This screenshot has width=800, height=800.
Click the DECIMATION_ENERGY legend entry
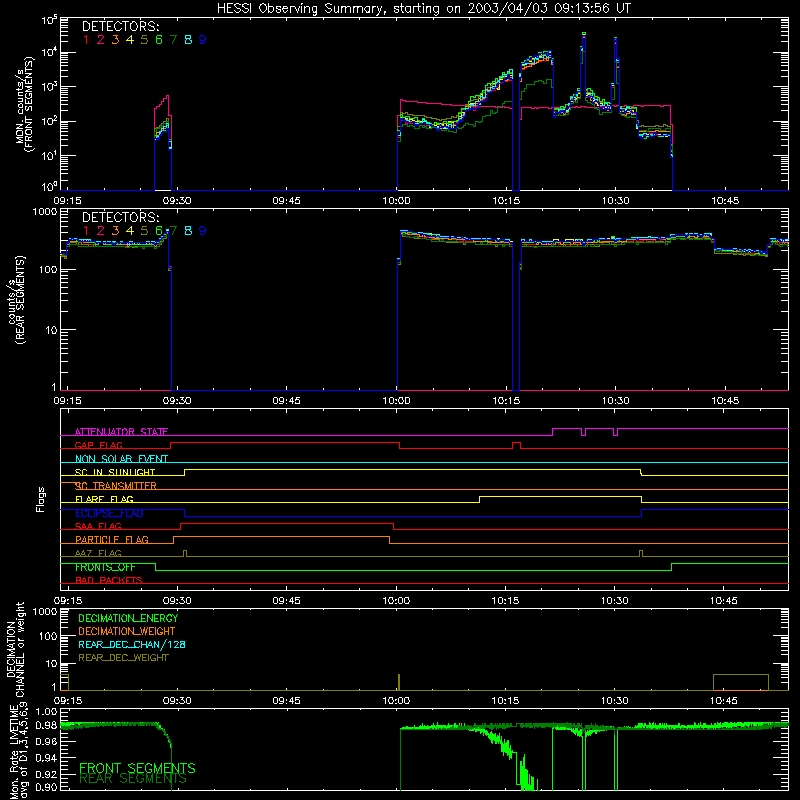click(x=128, y=618)
